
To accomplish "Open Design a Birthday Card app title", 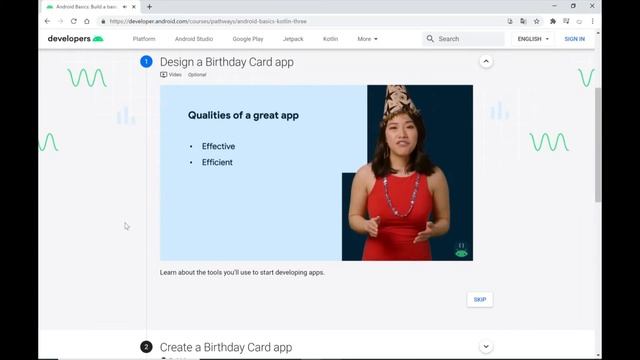I will point(227,62).
